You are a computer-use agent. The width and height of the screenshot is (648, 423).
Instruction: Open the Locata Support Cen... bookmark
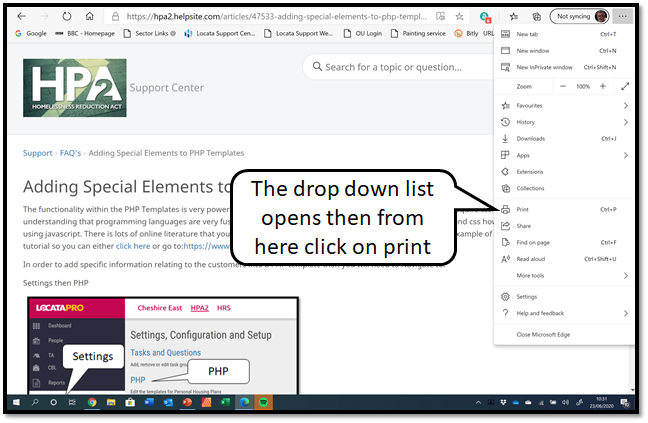point(220,33)
